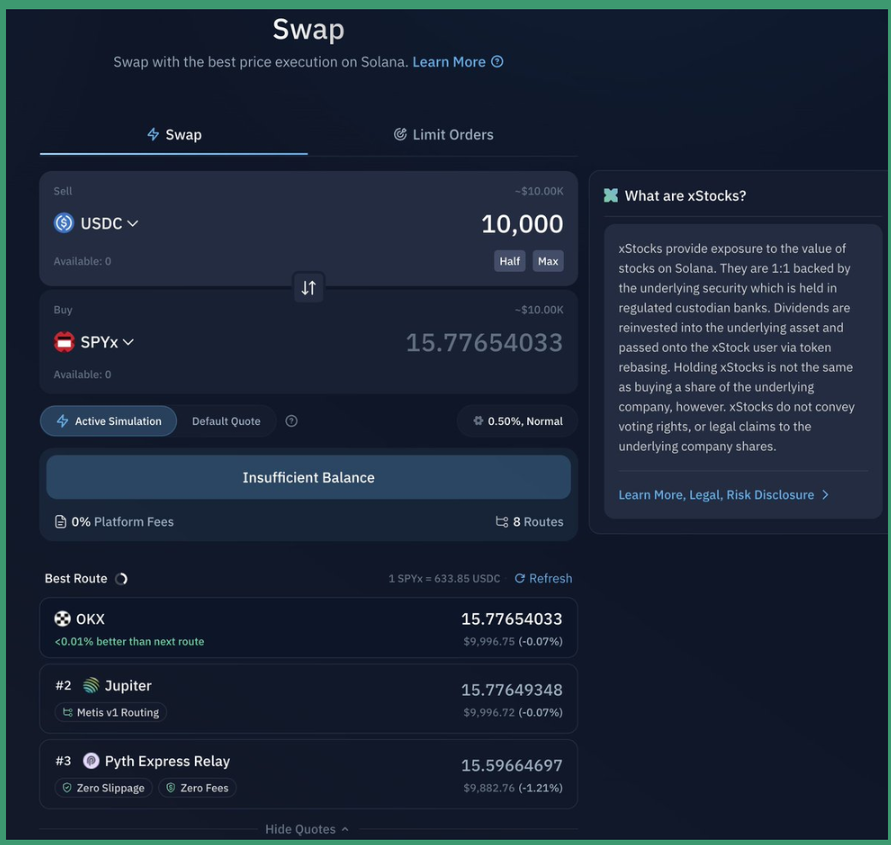This screenshot has width=891, height=845.
Task: Collapse the list with Hide Quotes
Action: coord(307,829)
